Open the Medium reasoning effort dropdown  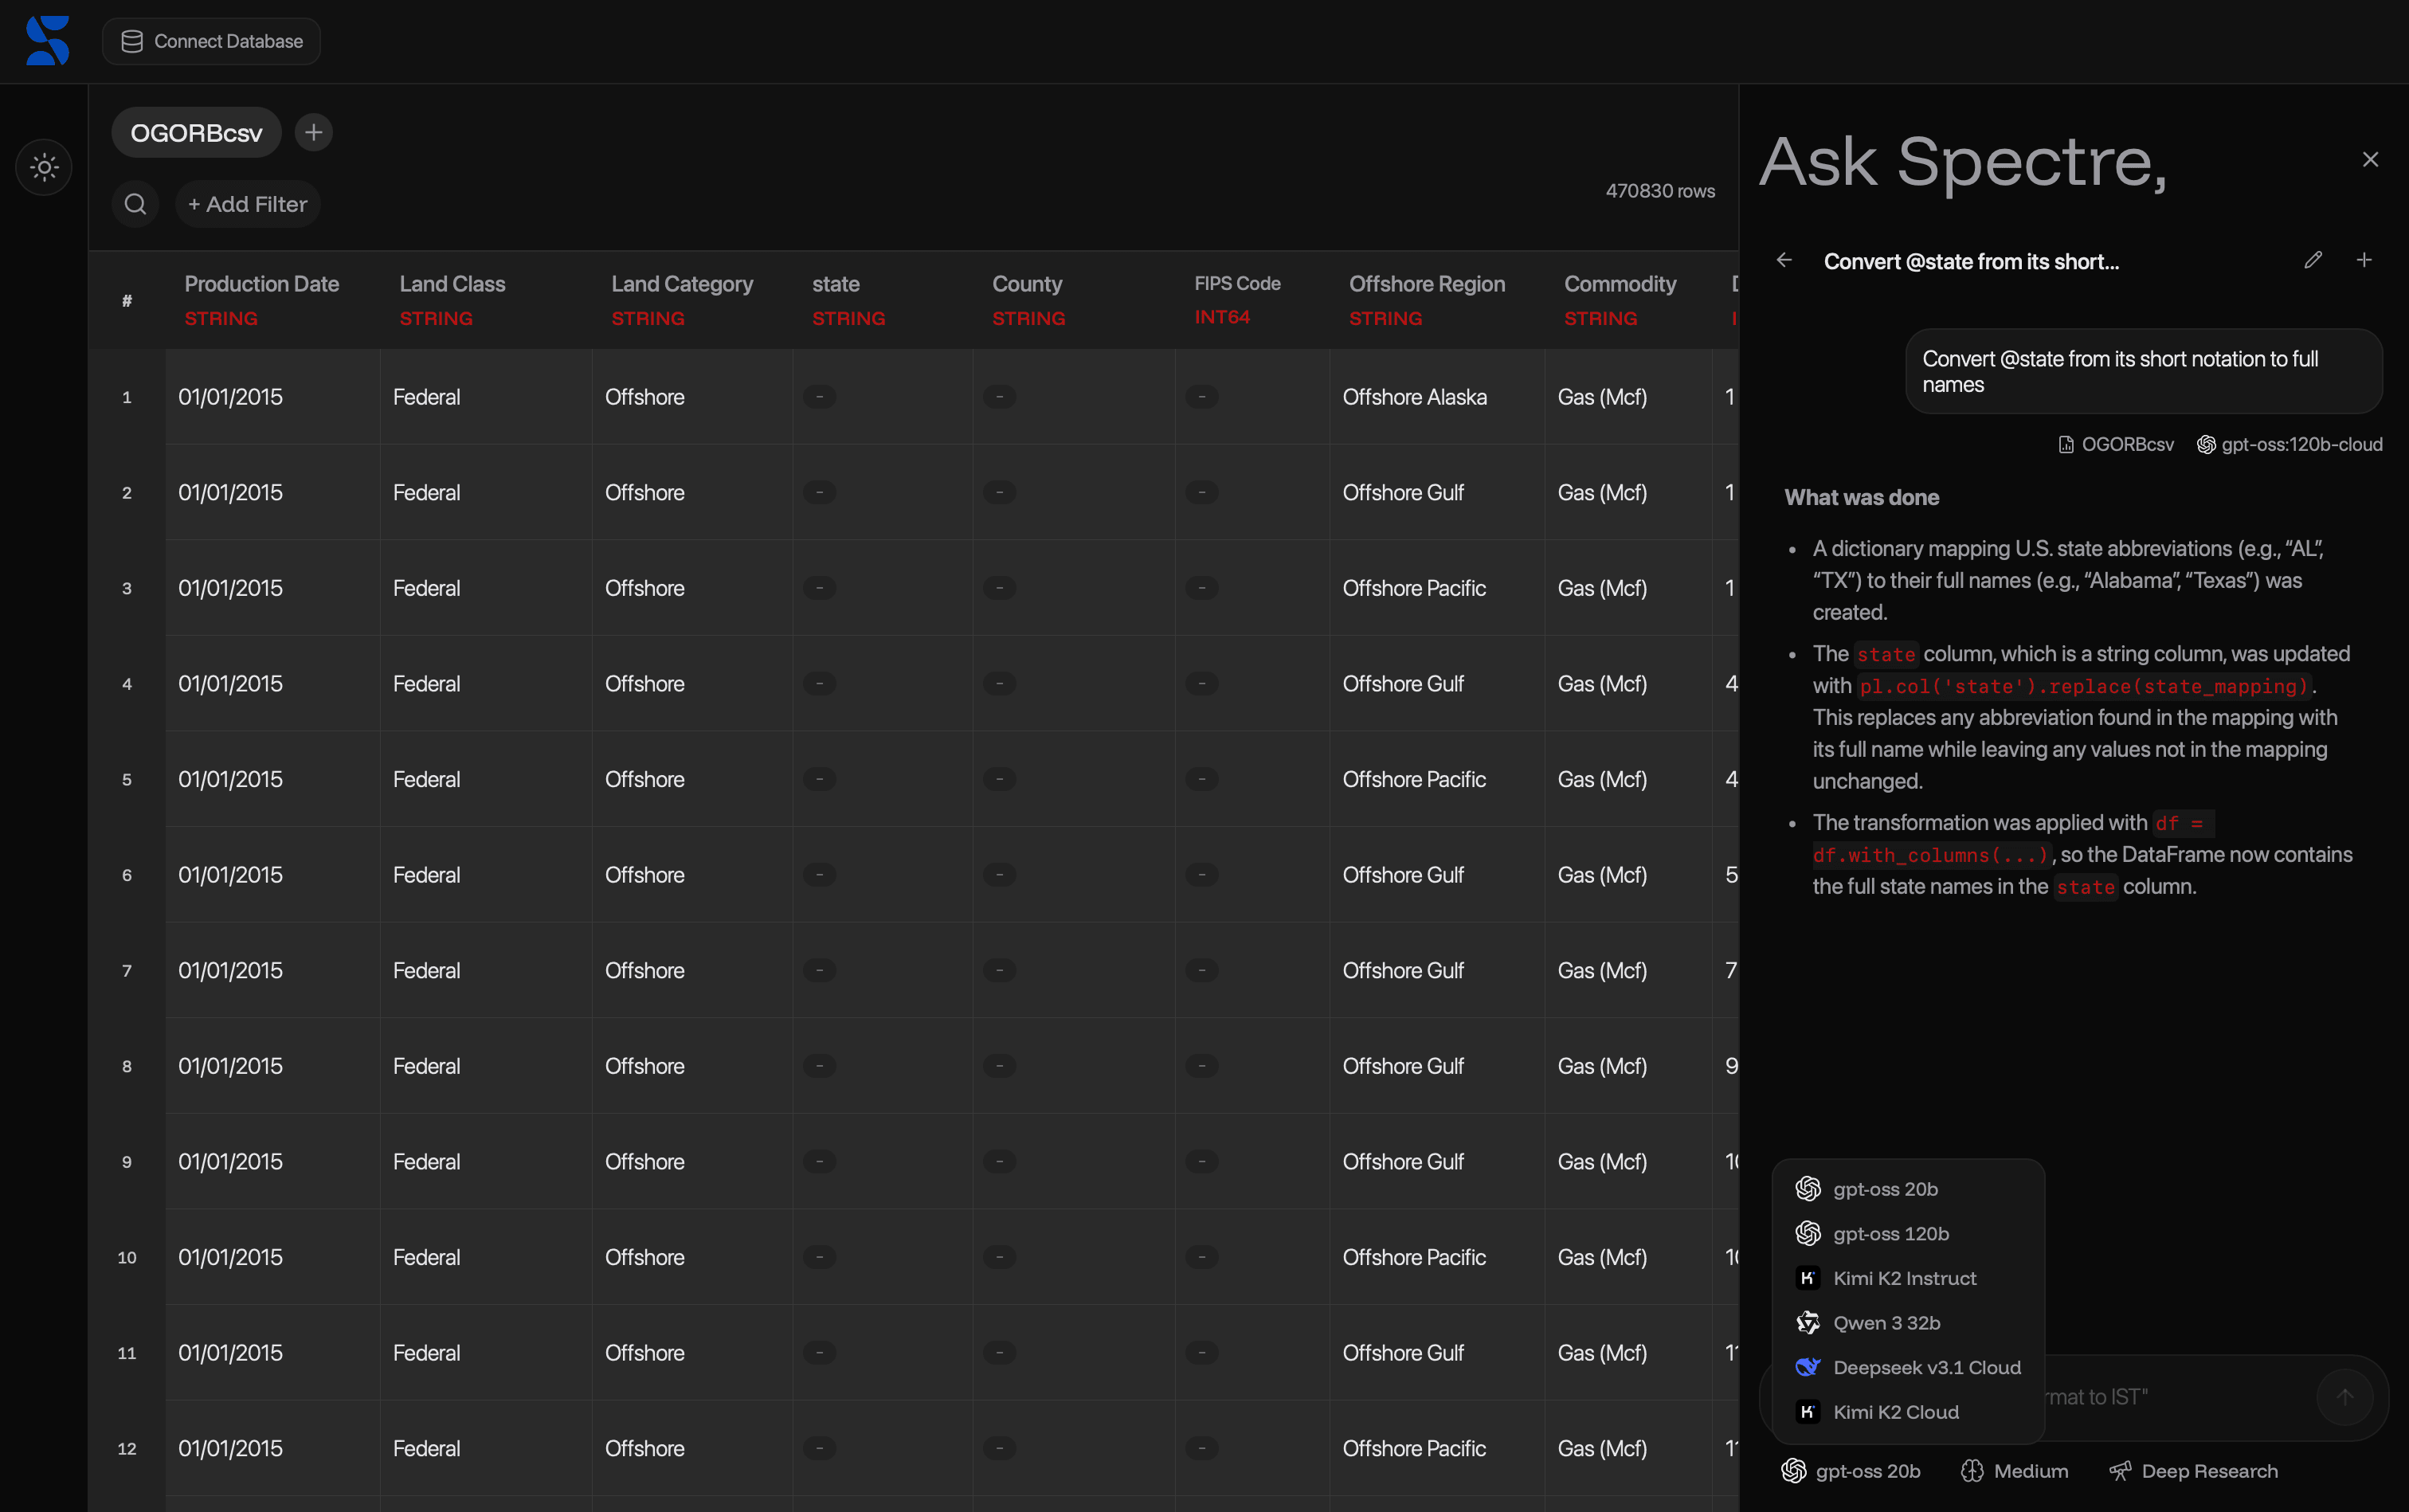[x=2015, y=1471]
